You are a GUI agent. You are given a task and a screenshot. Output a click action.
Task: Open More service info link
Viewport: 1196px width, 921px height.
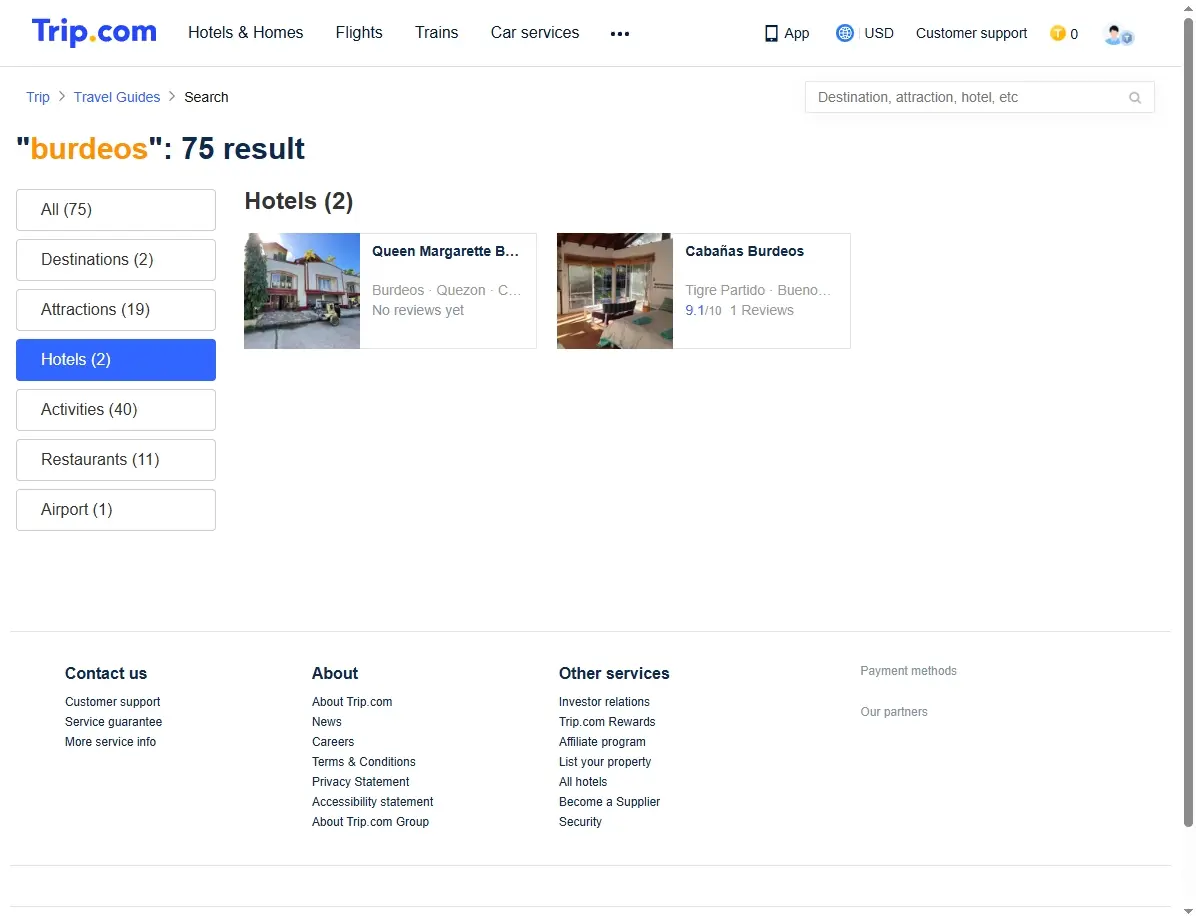111,742
